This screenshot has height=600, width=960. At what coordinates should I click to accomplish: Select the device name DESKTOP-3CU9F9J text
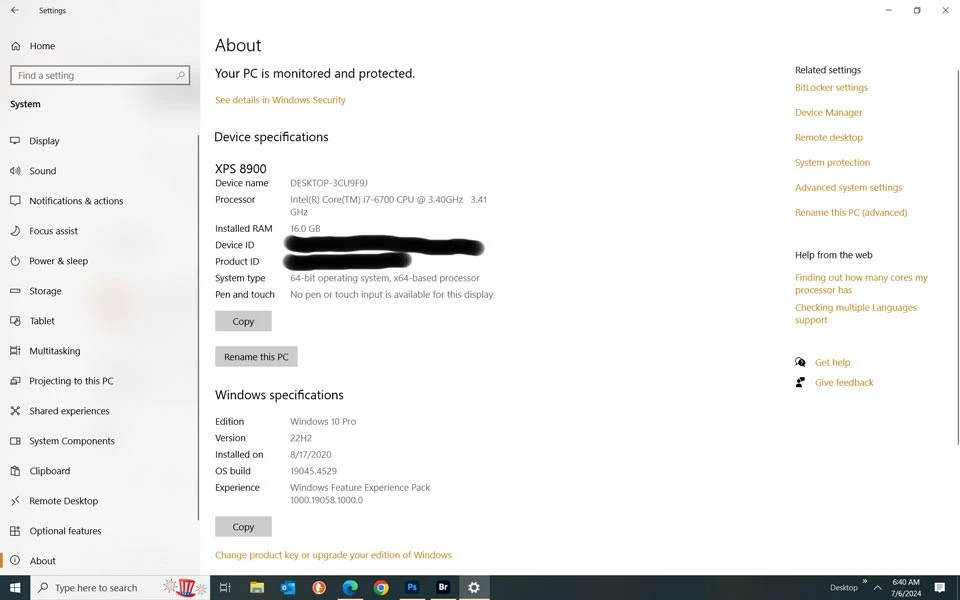click(x=329, y=183)
